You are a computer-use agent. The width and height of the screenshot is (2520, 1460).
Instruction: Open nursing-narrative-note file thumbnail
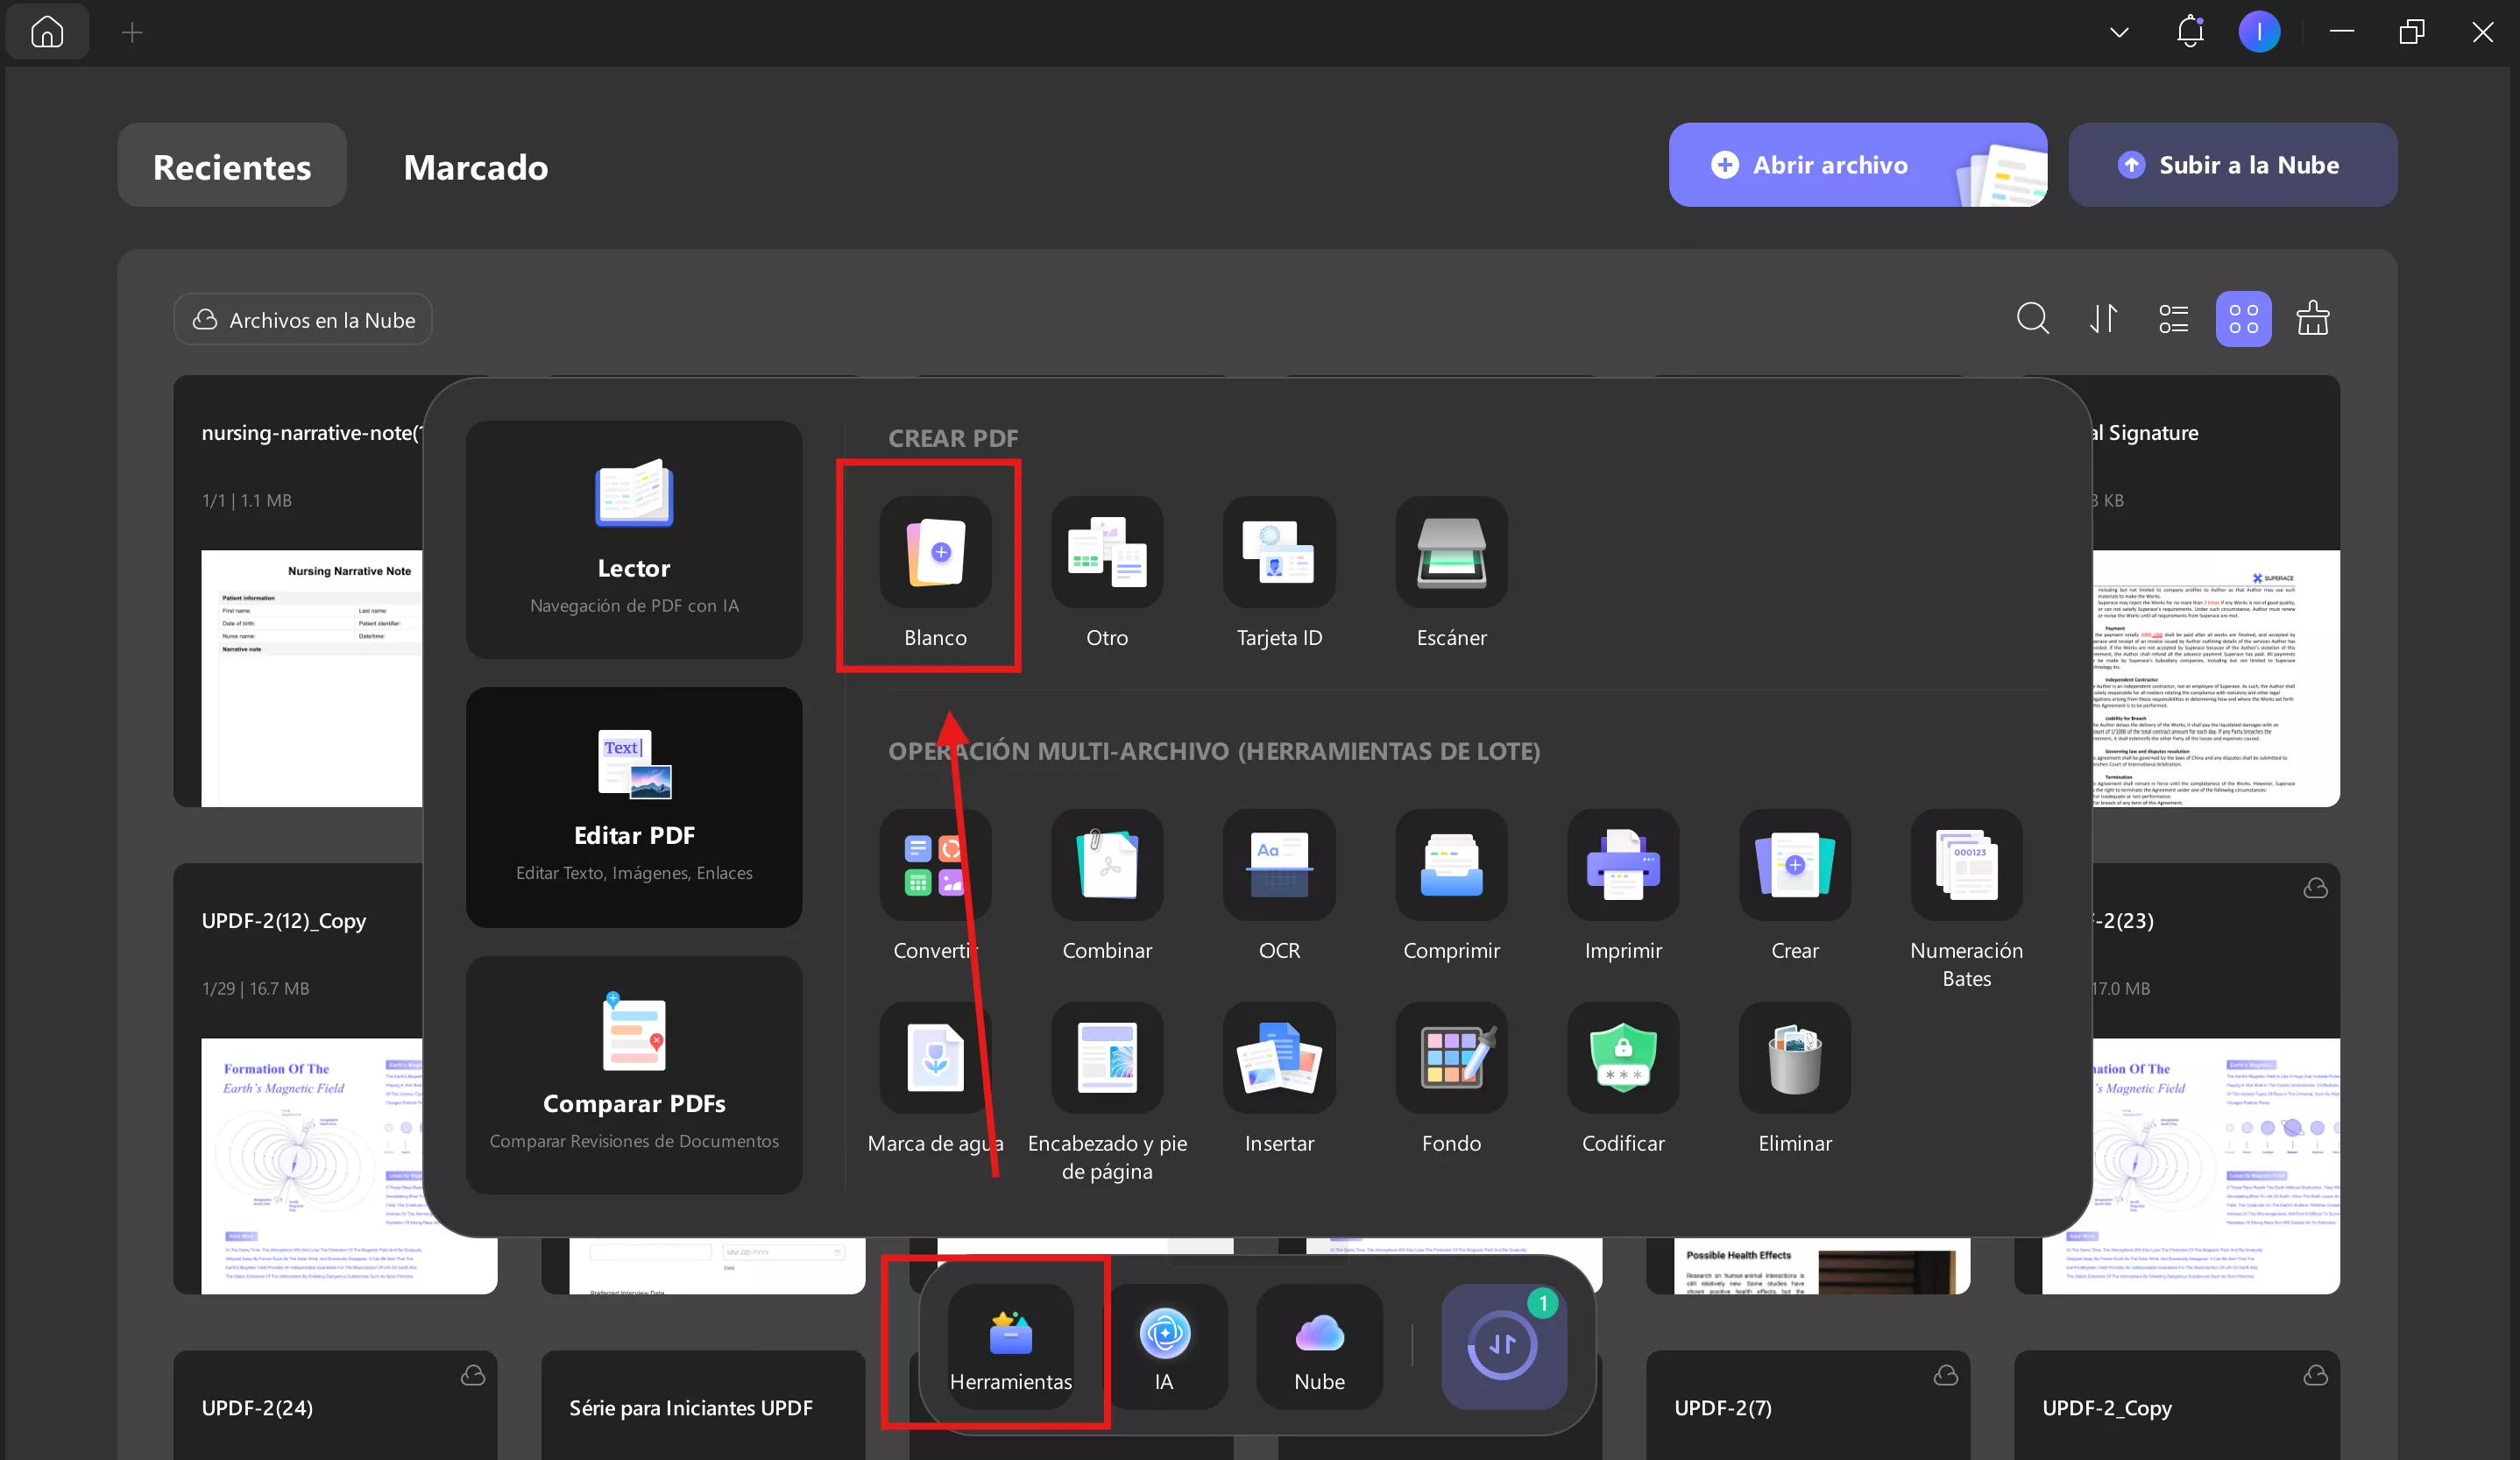point(312,678)
